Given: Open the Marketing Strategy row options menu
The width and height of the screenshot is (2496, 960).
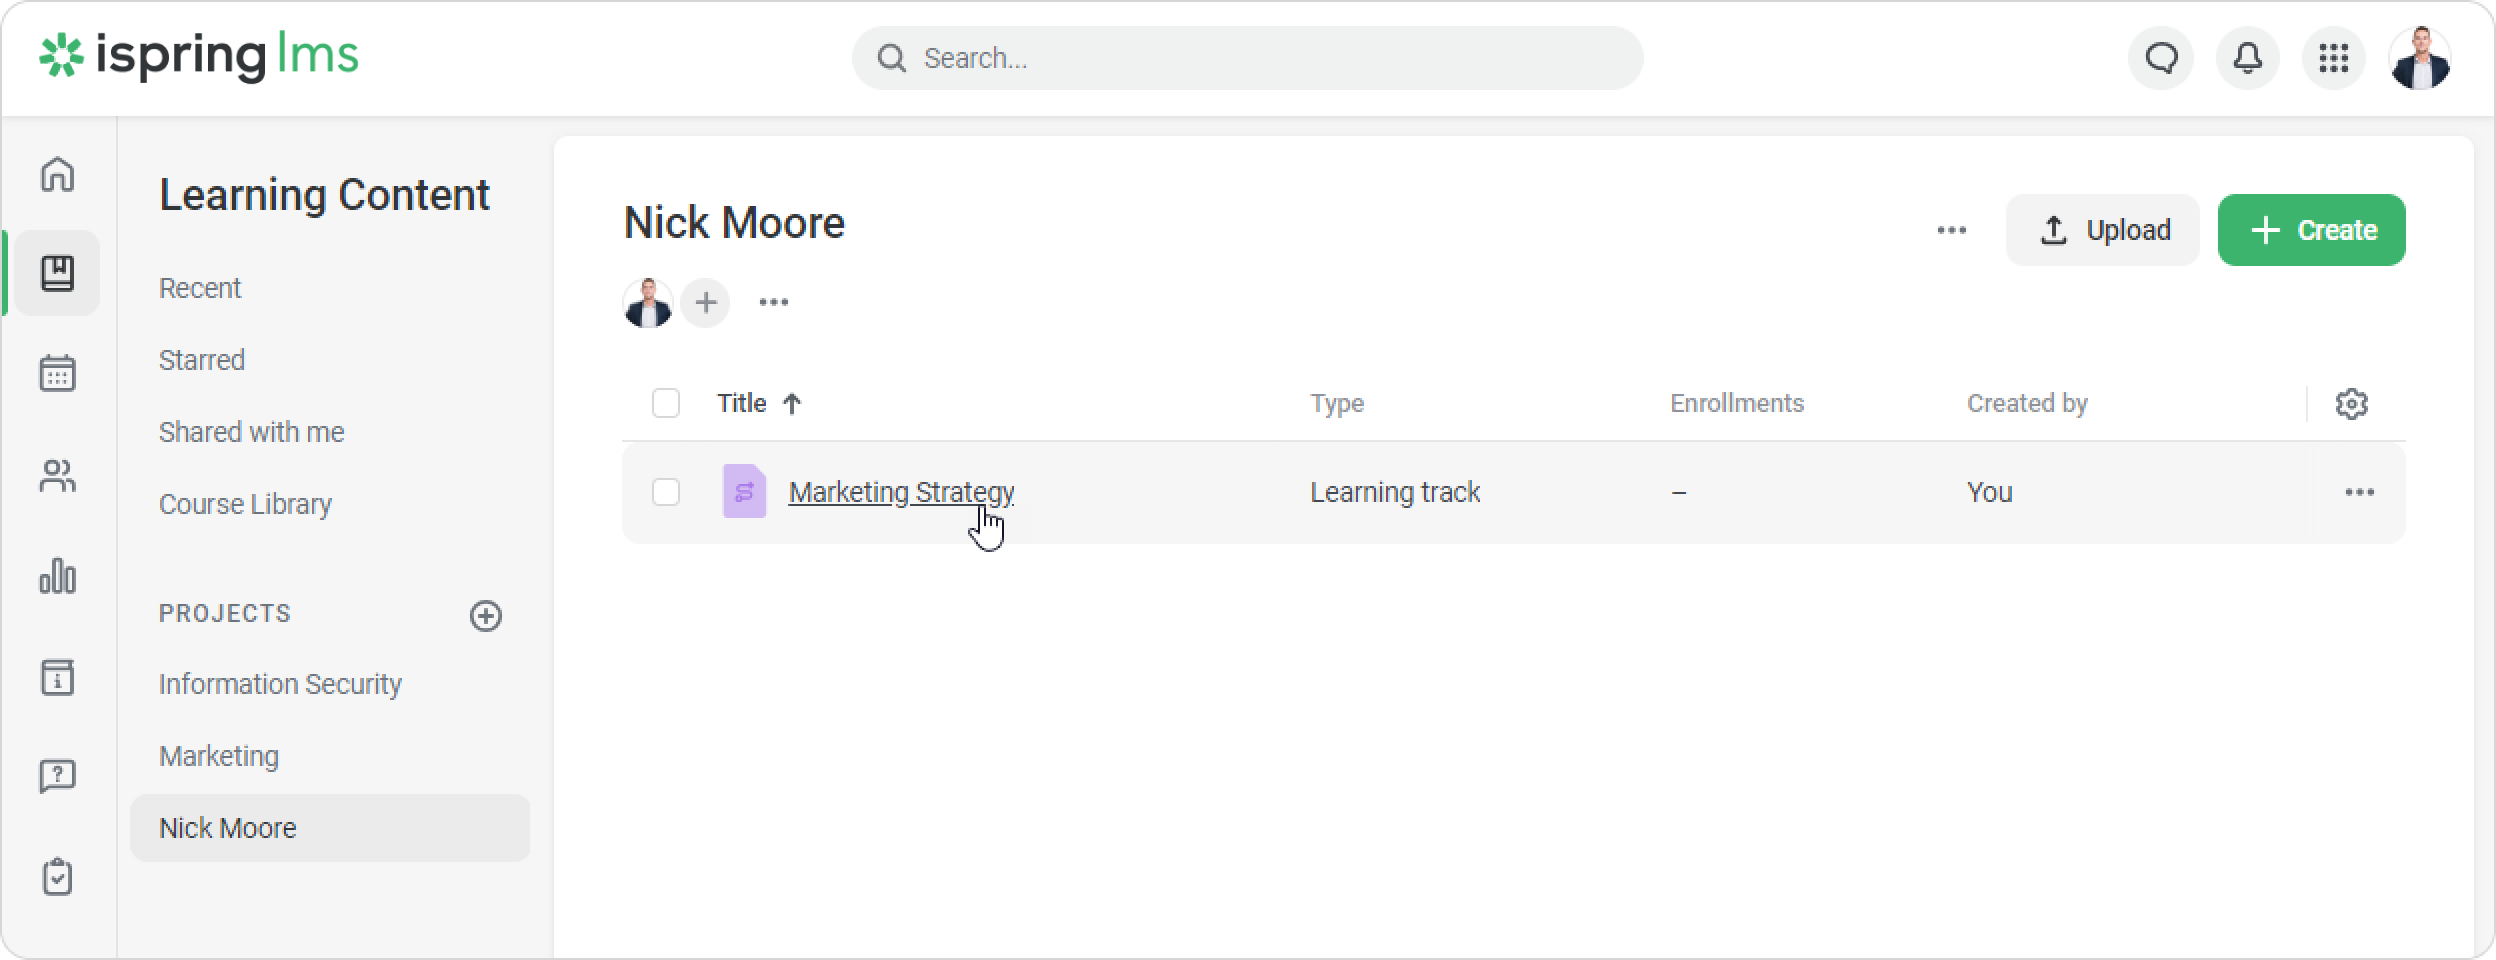Looking at the screenshot, I should pos(2359,492).
